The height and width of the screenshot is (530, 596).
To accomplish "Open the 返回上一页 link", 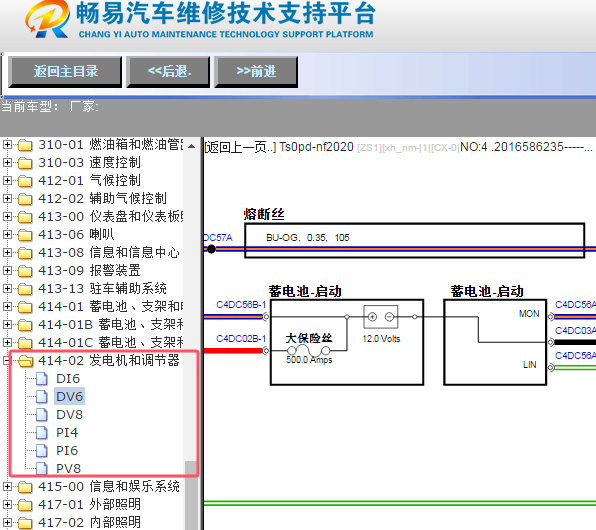I will (x=241, y=147).
